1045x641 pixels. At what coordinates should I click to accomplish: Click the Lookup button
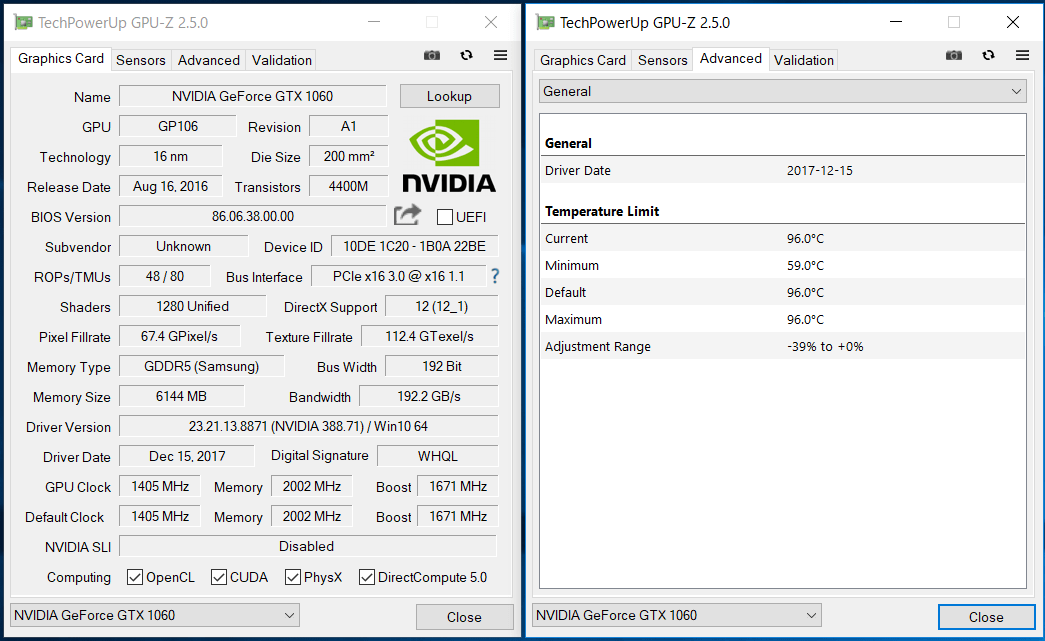pyautogui.click(x=449, y=96)
